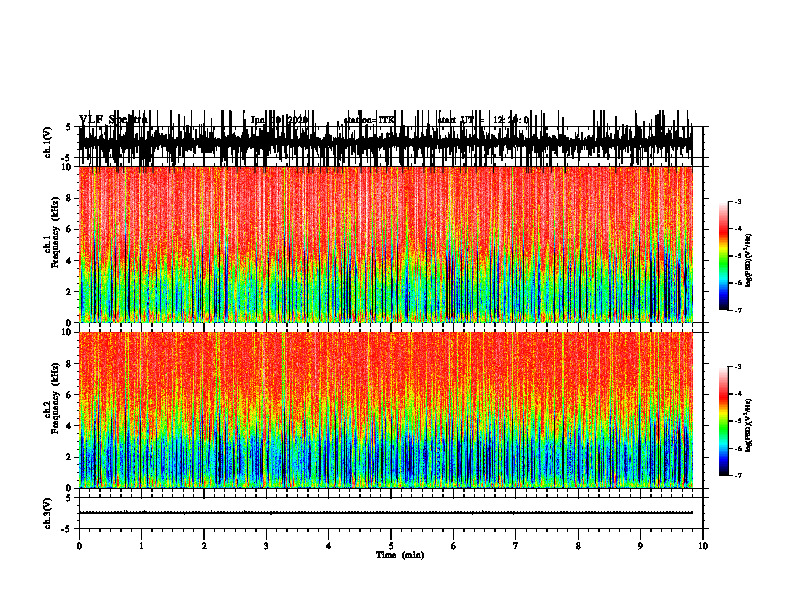Click the ch.1 spectrogram color bar
The height and width of the screenshot is (612, 792).
(x=723, y=256)
